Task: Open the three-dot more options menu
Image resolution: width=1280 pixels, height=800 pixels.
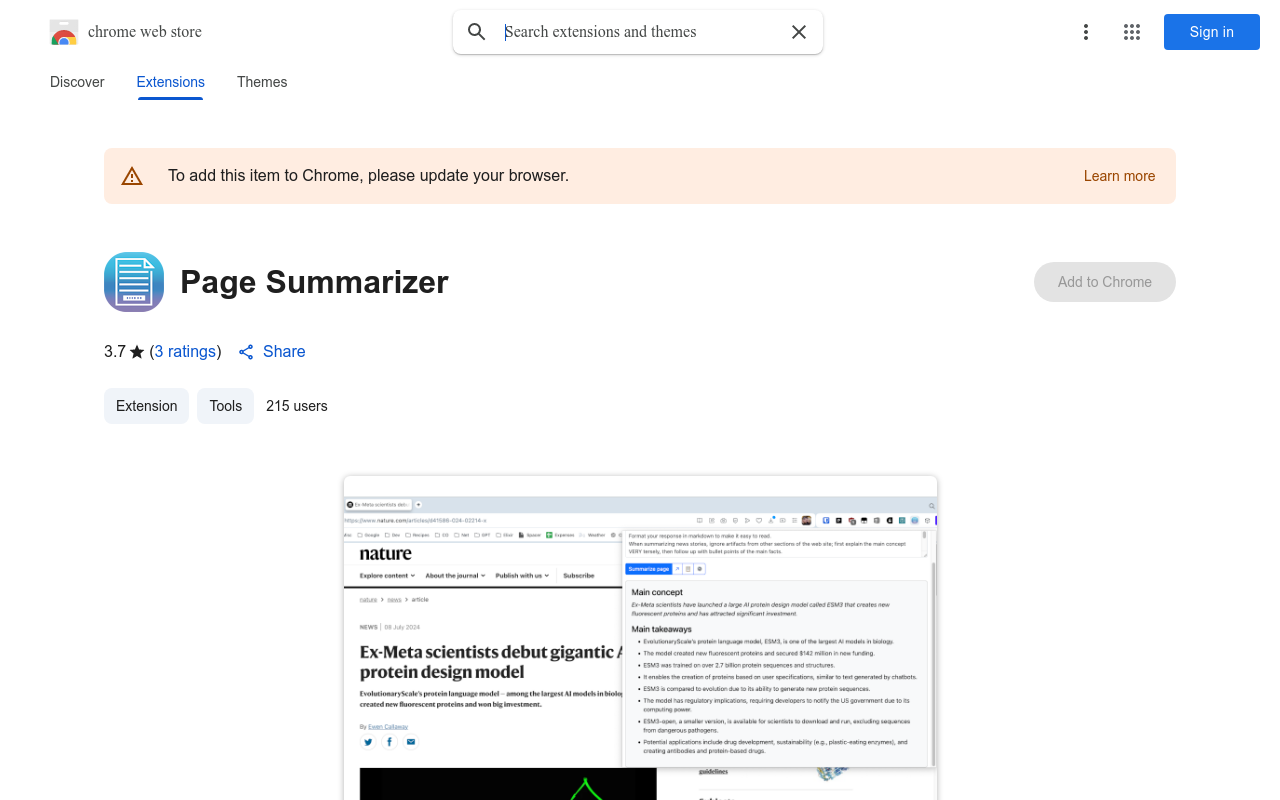Action: tap(1086, 32)
